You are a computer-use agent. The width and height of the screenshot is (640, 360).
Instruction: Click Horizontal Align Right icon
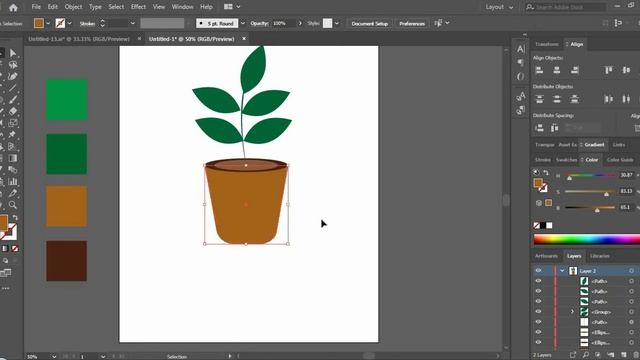click(575, 70)
